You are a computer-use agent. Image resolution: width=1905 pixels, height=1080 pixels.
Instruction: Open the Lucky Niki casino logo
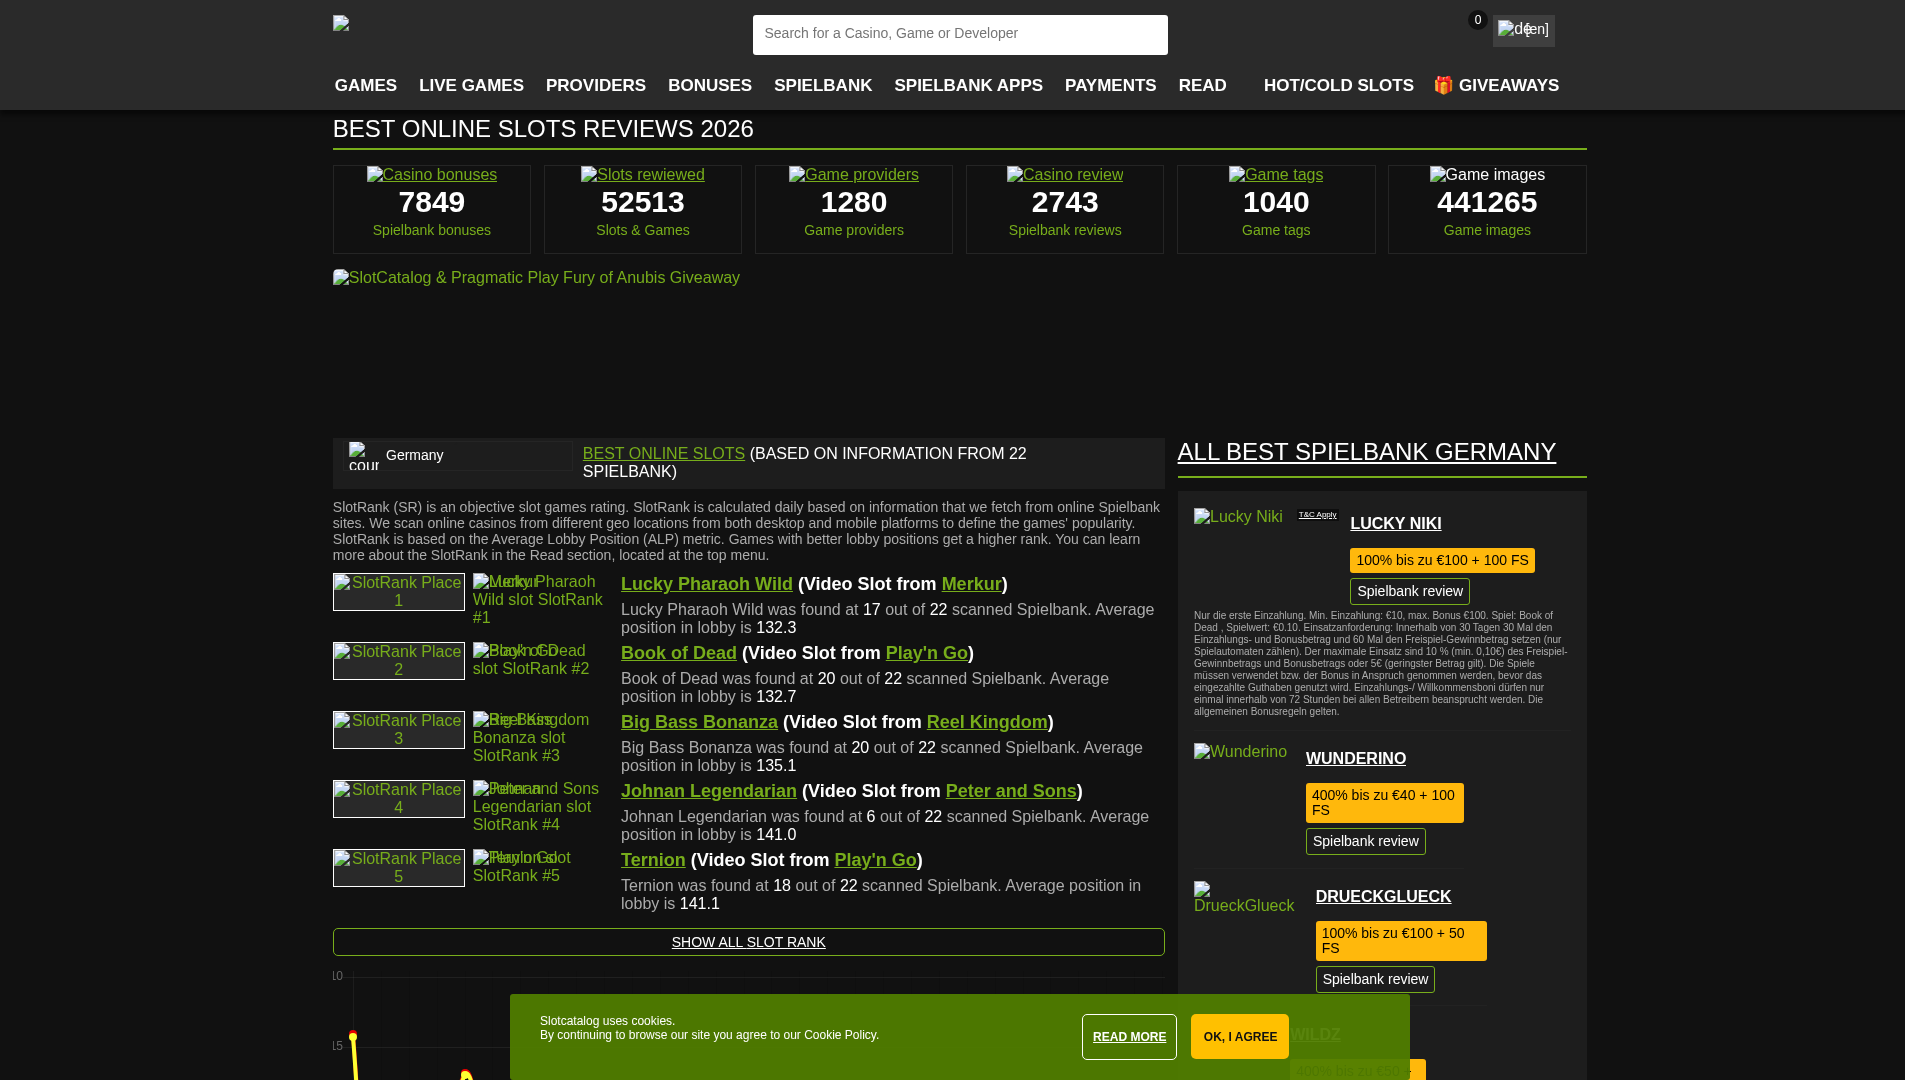point(1238,517)
